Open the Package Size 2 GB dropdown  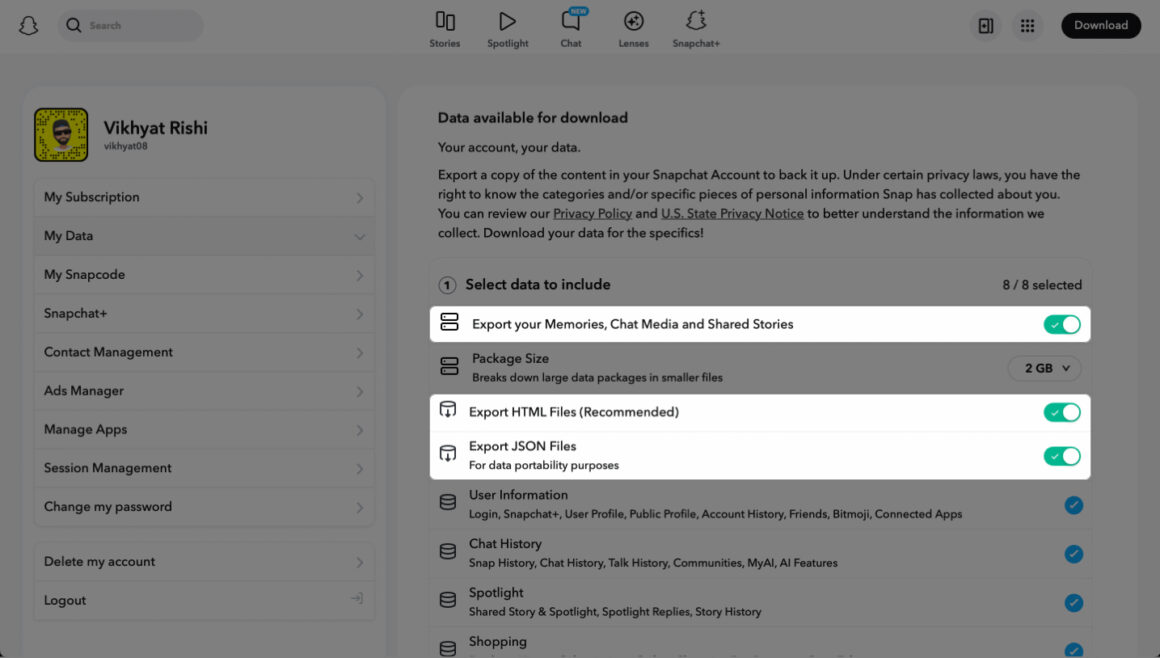pos(1044,368)
